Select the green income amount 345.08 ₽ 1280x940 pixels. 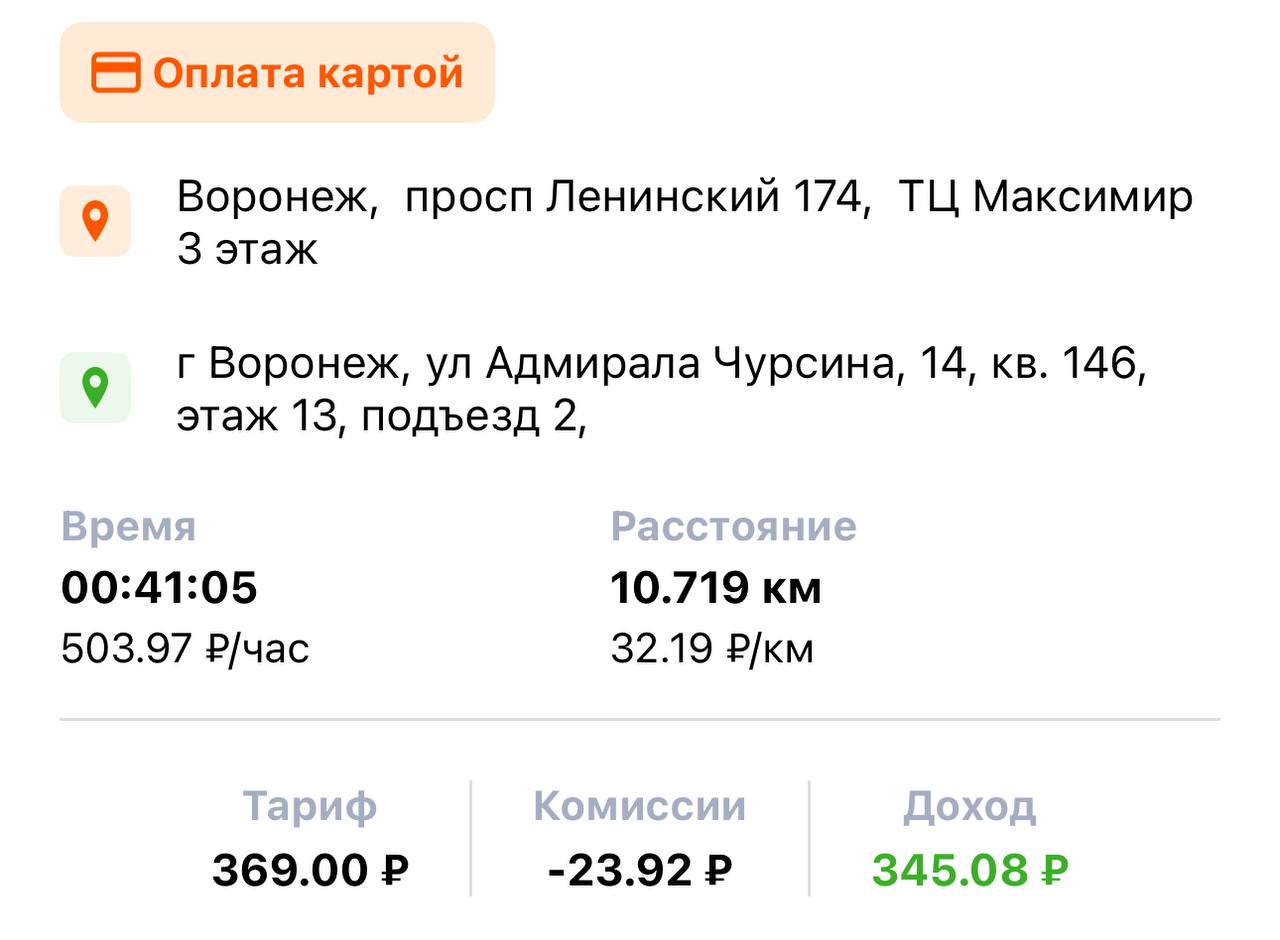click(969, 870)
